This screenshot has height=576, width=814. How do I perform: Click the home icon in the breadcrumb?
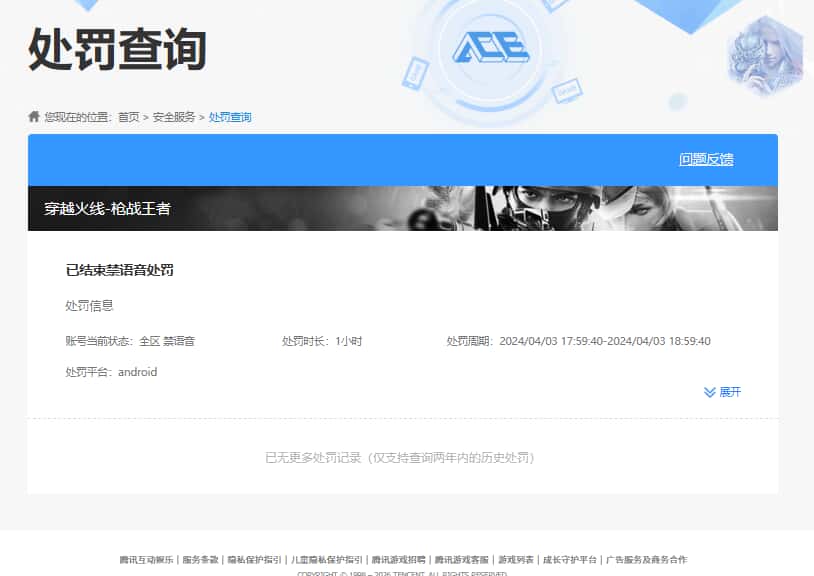tap(34, 116)
